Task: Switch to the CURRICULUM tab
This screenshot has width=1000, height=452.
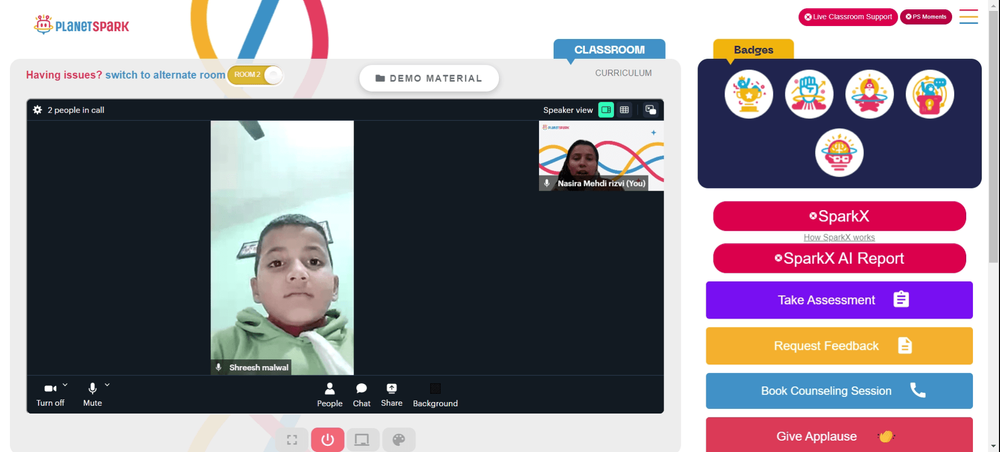Action: coord(623,73)
